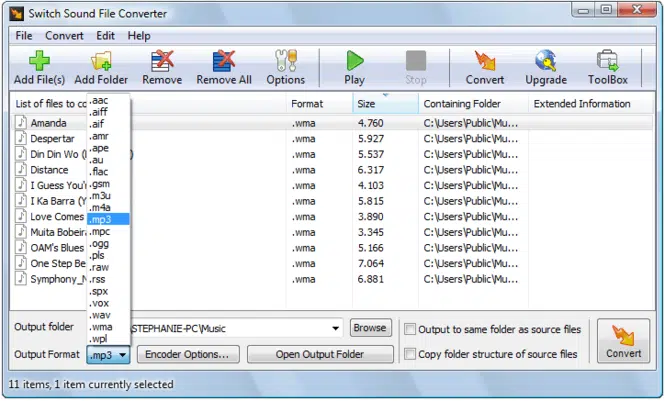The image size is (665, 401).
Task: Click the Open Output Folder button
Action: point(320,354)
